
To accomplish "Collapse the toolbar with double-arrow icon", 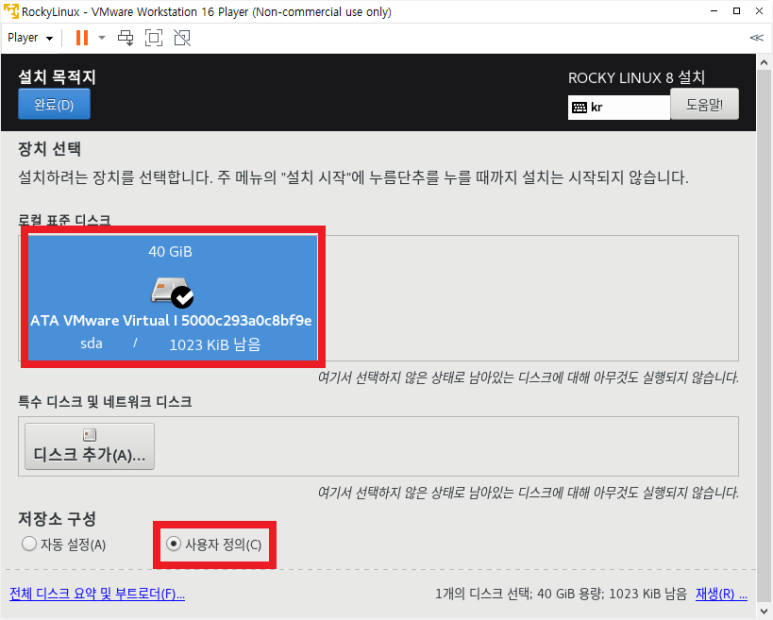I will pyautogui.click(x=756, y=38).
